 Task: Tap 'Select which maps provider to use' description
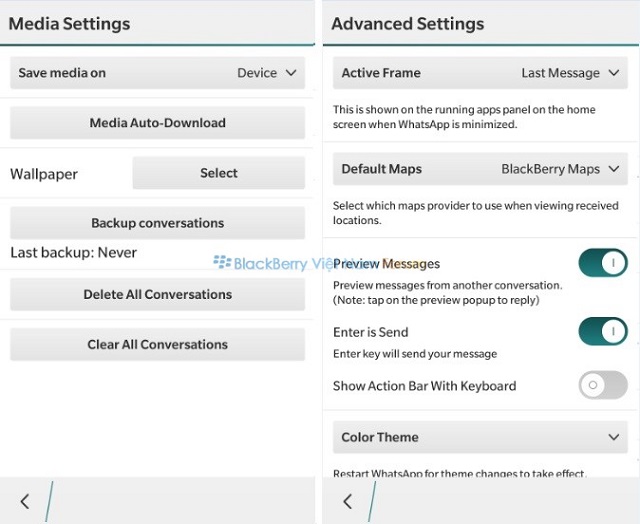pyautogui.click(x=476, y=213)
